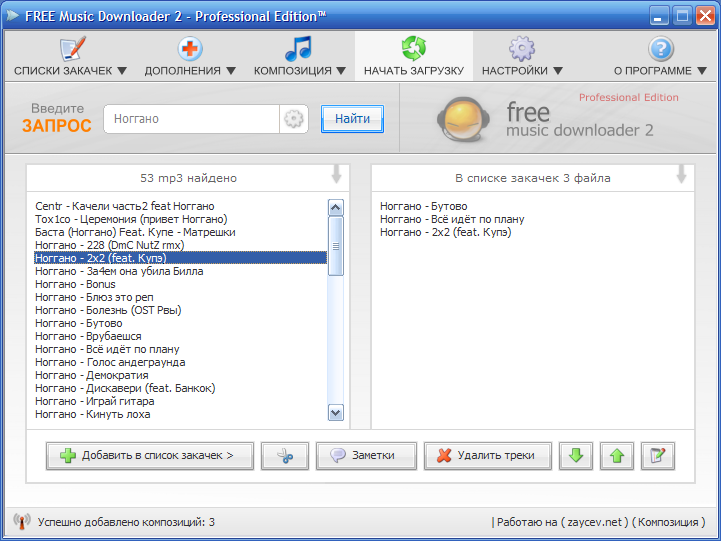Screen dimensions: 721x541
Task: Expand the ДОПОЛНЕНИЯ dropdown arrow
Action: click(231, 71)
